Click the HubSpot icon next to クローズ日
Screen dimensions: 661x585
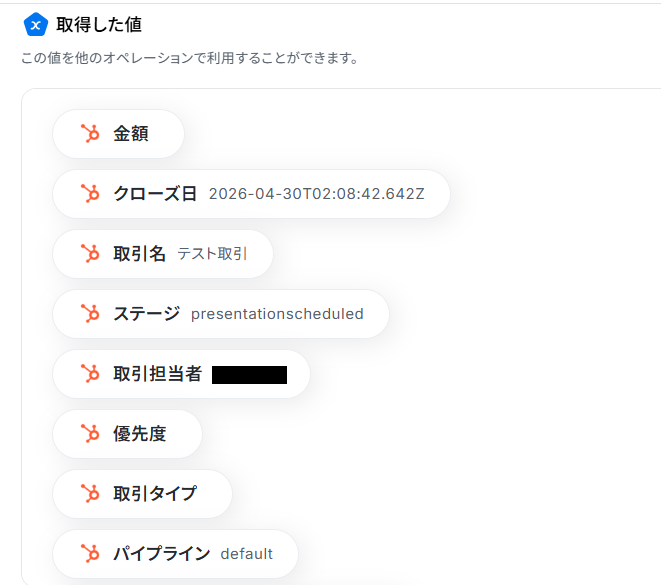(x=90, y=193)
